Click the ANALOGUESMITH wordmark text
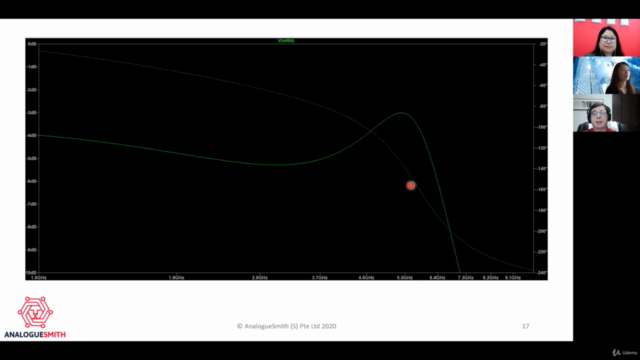Screen dimensions: 640x360 click(x=35, y=335)
